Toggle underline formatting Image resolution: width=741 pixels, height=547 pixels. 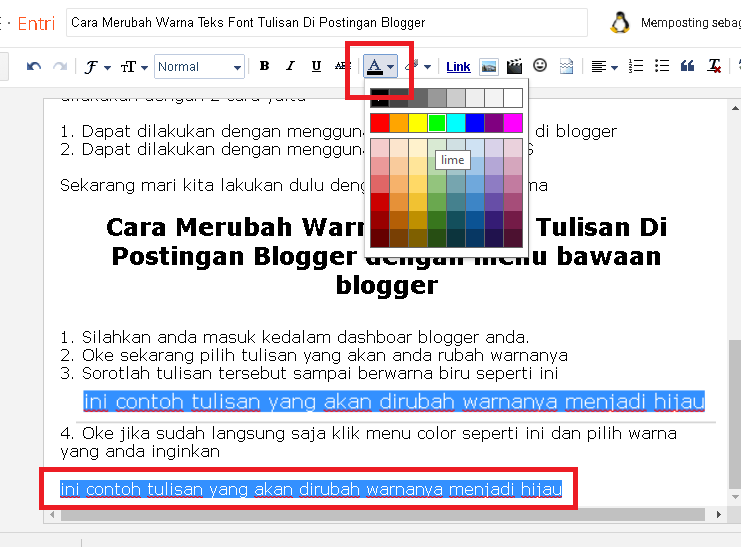[316, 66]
